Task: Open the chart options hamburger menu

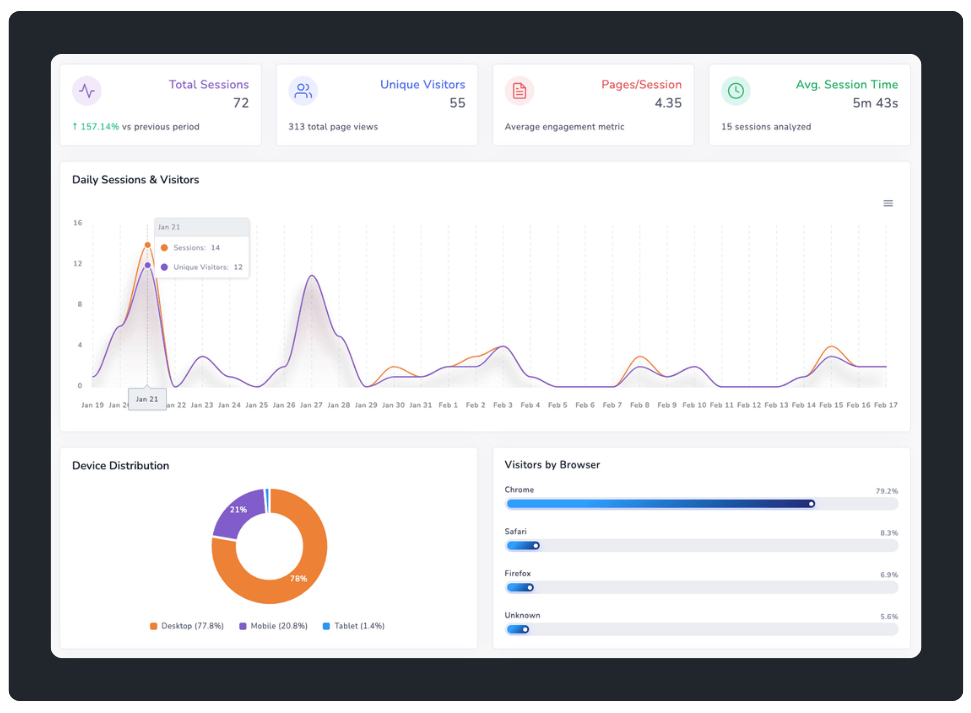Action: (888, 202)
